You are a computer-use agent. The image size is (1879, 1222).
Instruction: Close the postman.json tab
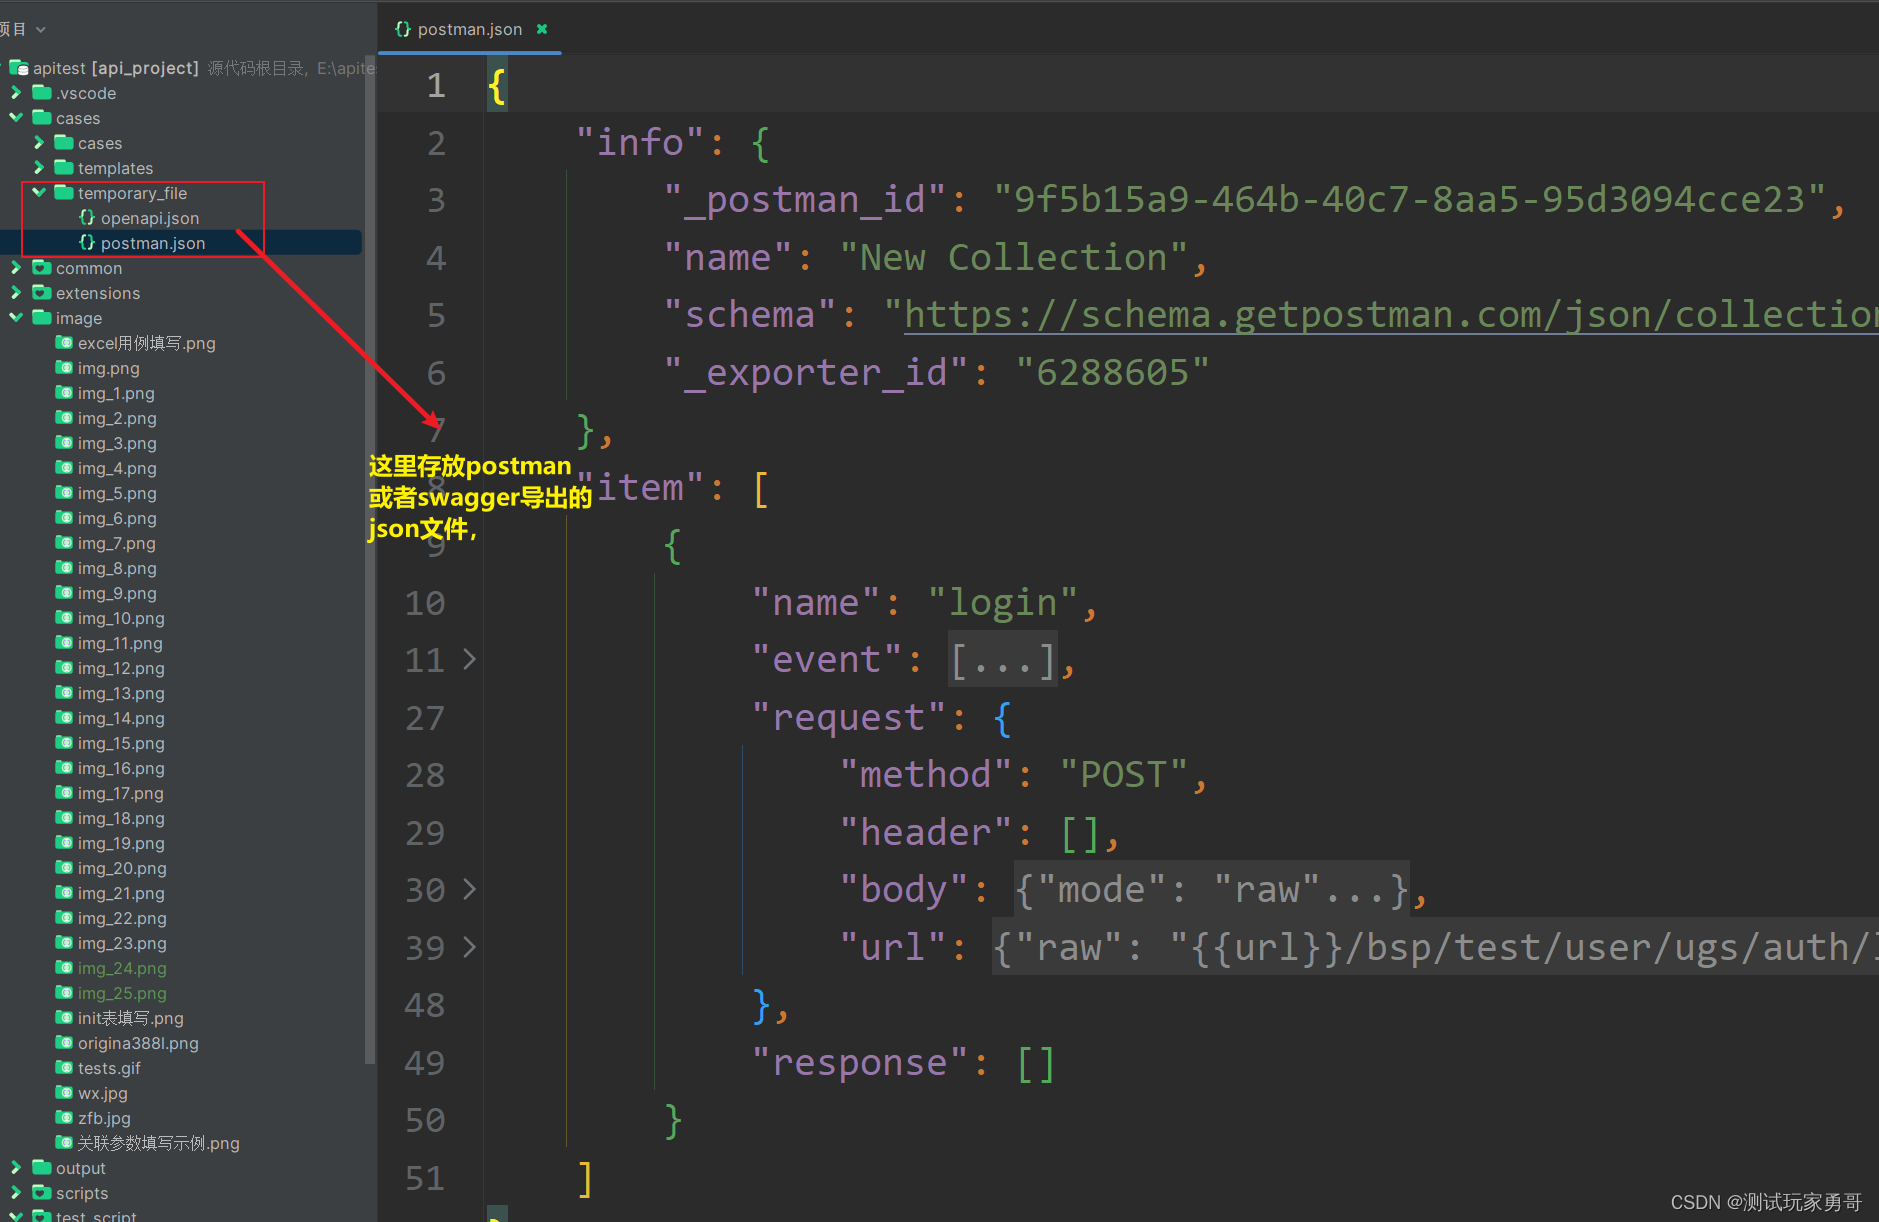542,29
